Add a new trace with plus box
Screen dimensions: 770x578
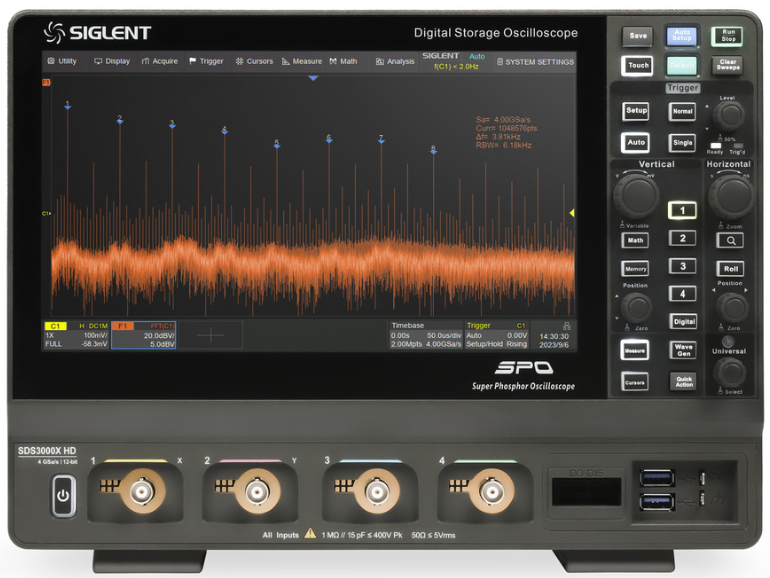210,335
